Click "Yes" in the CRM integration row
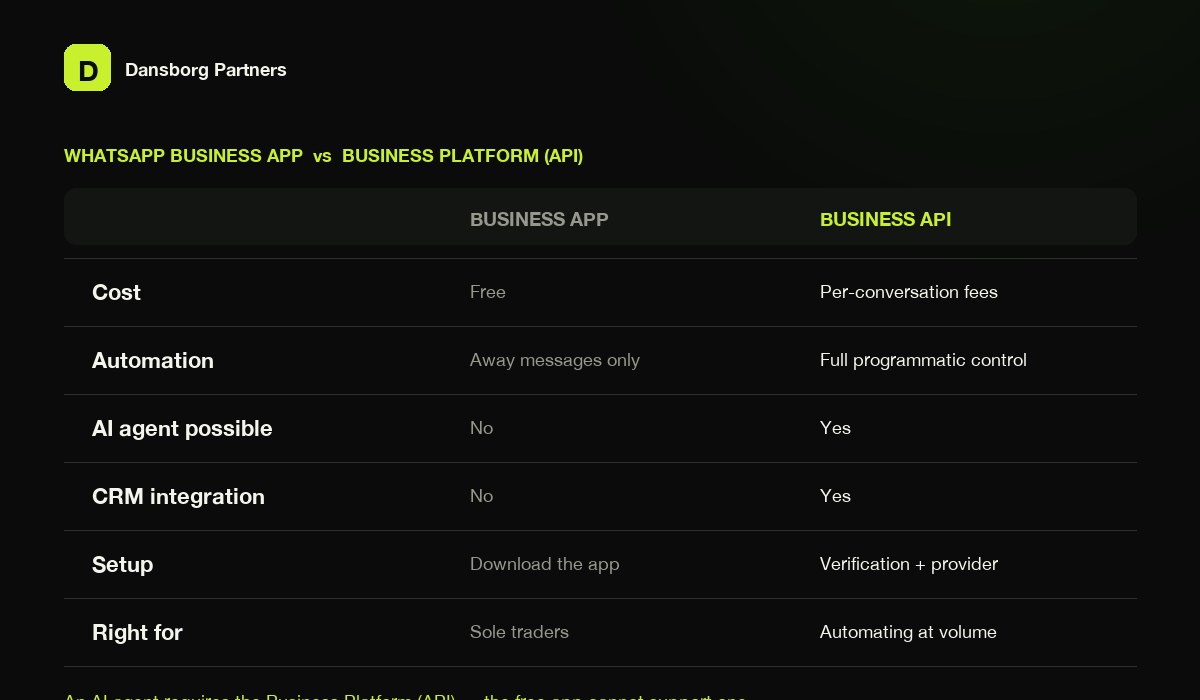The width and height of the screenshot is (1200, 700). pos(835,496)
